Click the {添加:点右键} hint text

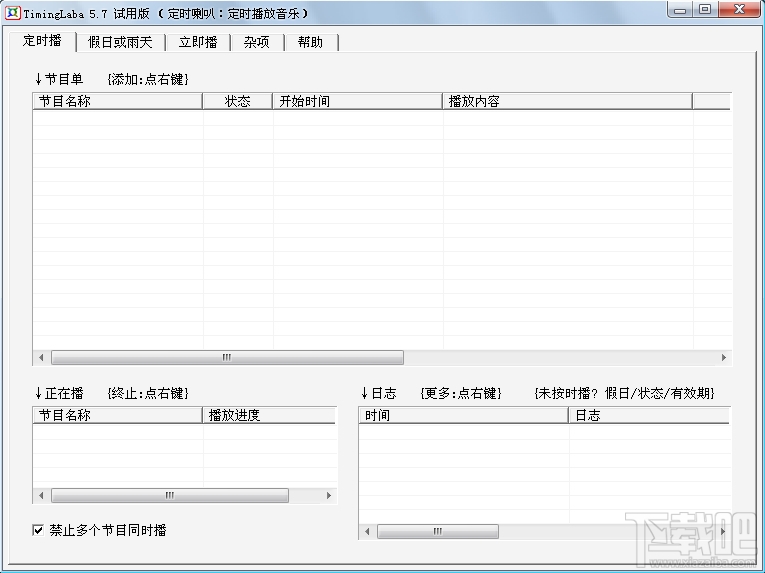click(x=148, y=79)
